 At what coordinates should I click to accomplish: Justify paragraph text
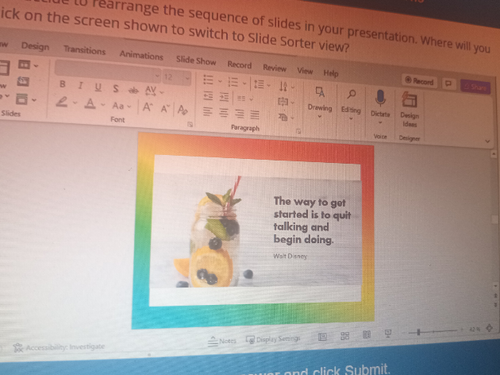(255, 115)
